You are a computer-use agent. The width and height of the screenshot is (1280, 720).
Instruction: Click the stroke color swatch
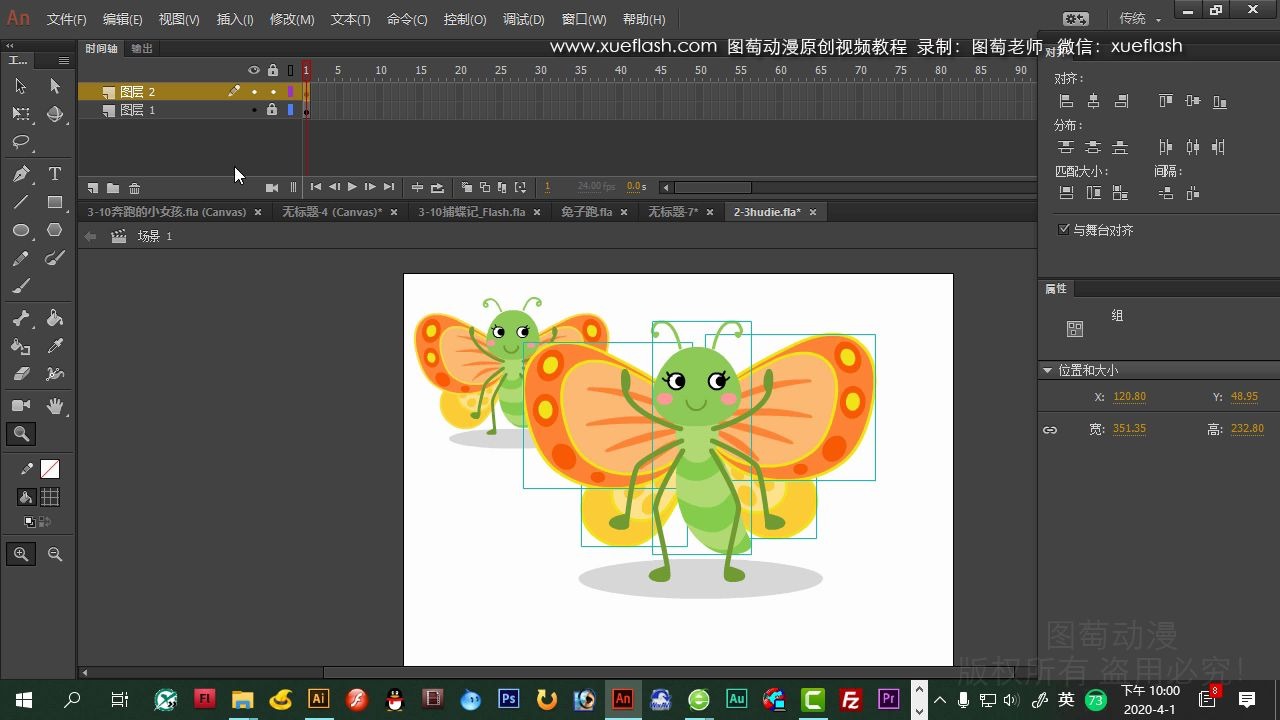click(x=49, y=469)
